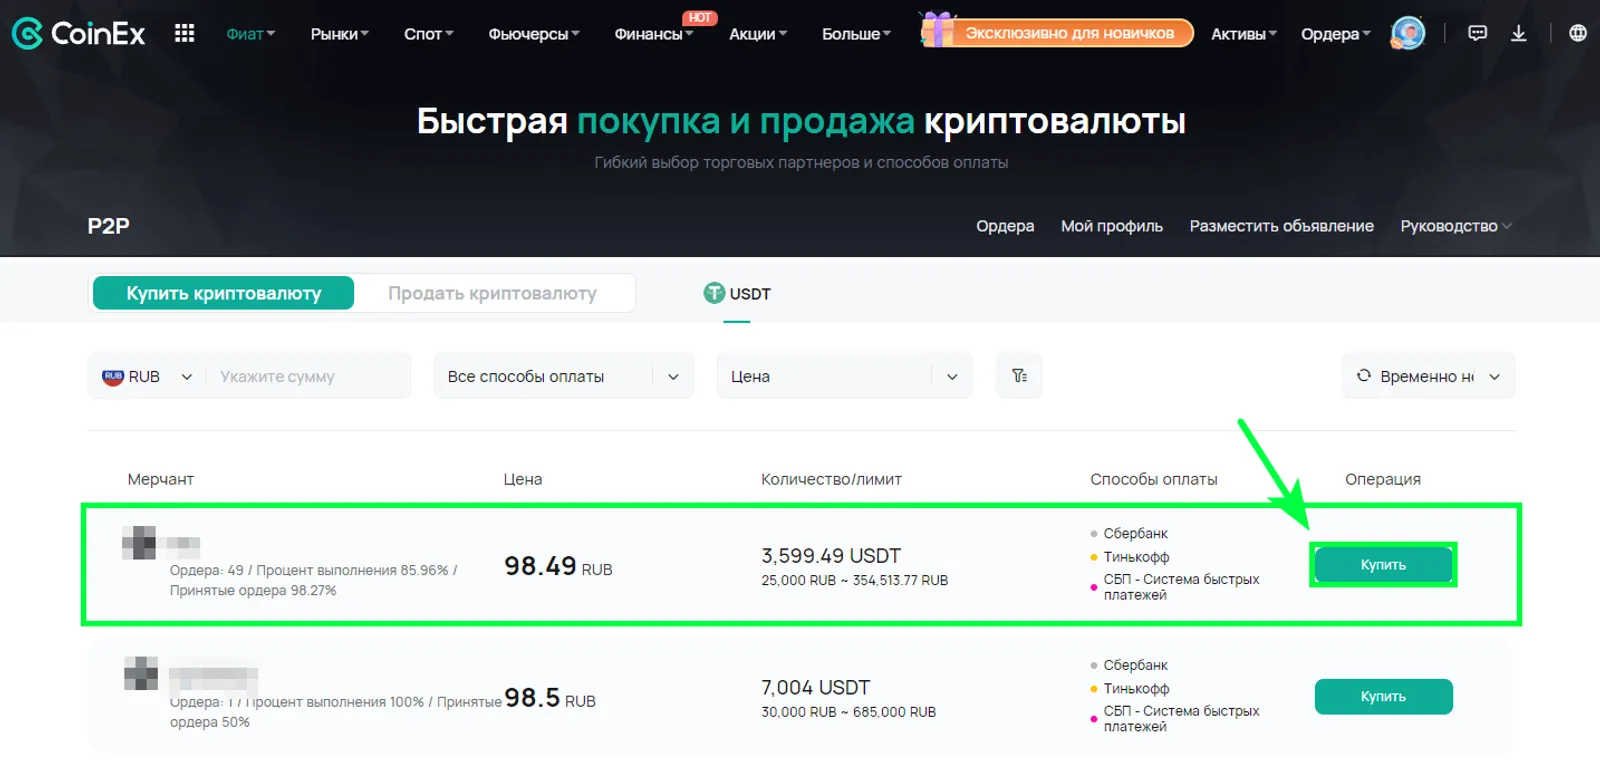Click the refresh icon next to Временно
The image size is (1600, 765).
[1363, 376]
